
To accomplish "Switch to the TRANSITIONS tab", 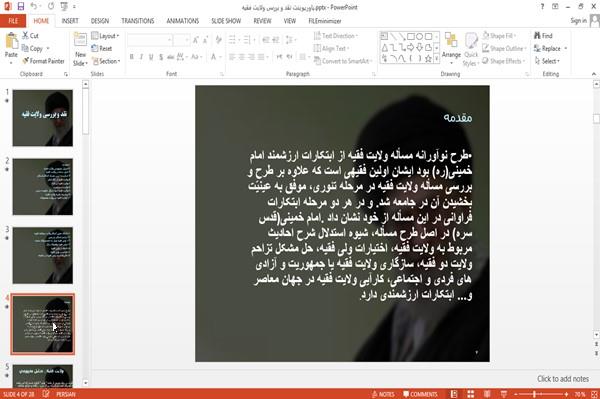I will pos(138,21).
